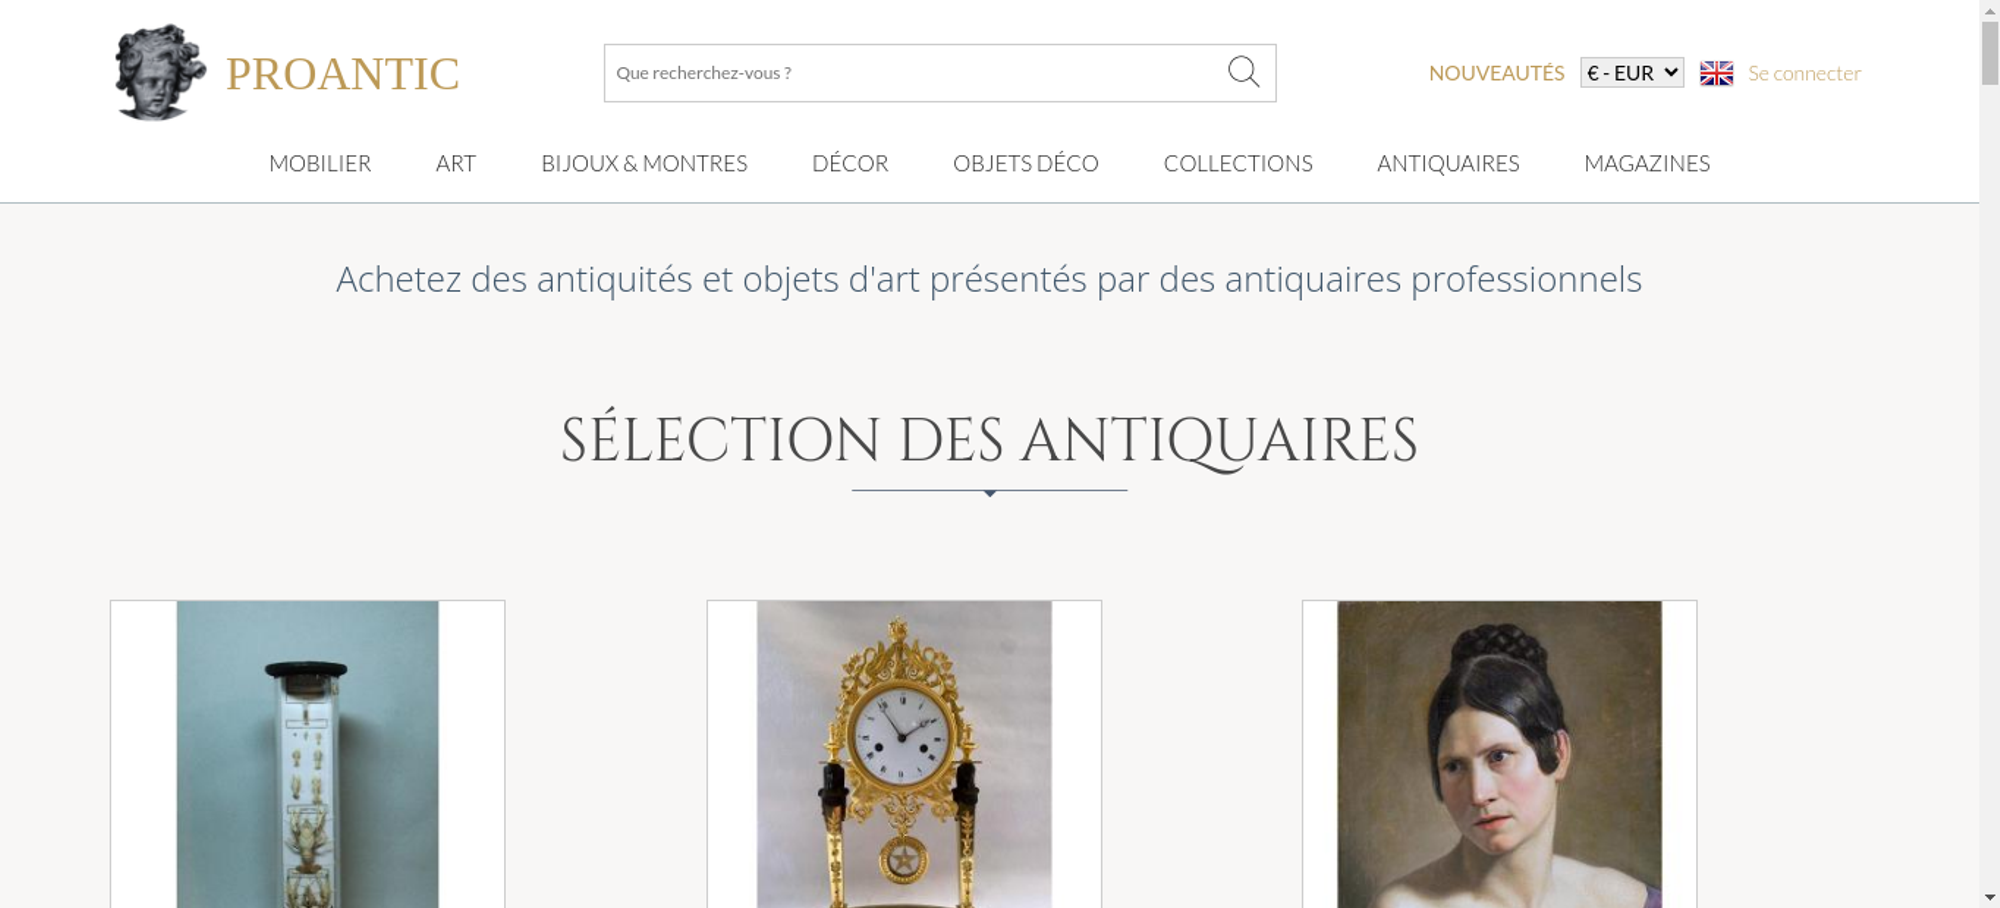Open the DÉCOR menu
Screen dimensions: 2000x908
(x=850, y=163)
